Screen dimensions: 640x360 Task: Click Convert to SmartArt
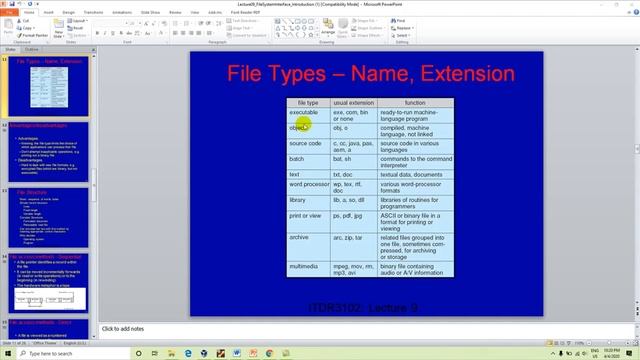point(247,36)
